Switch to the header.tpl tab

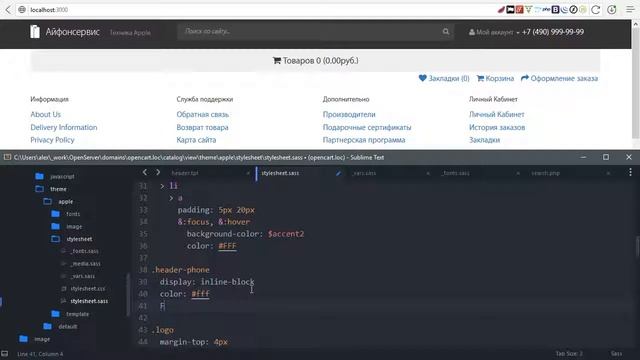click(x=185, y=173)
